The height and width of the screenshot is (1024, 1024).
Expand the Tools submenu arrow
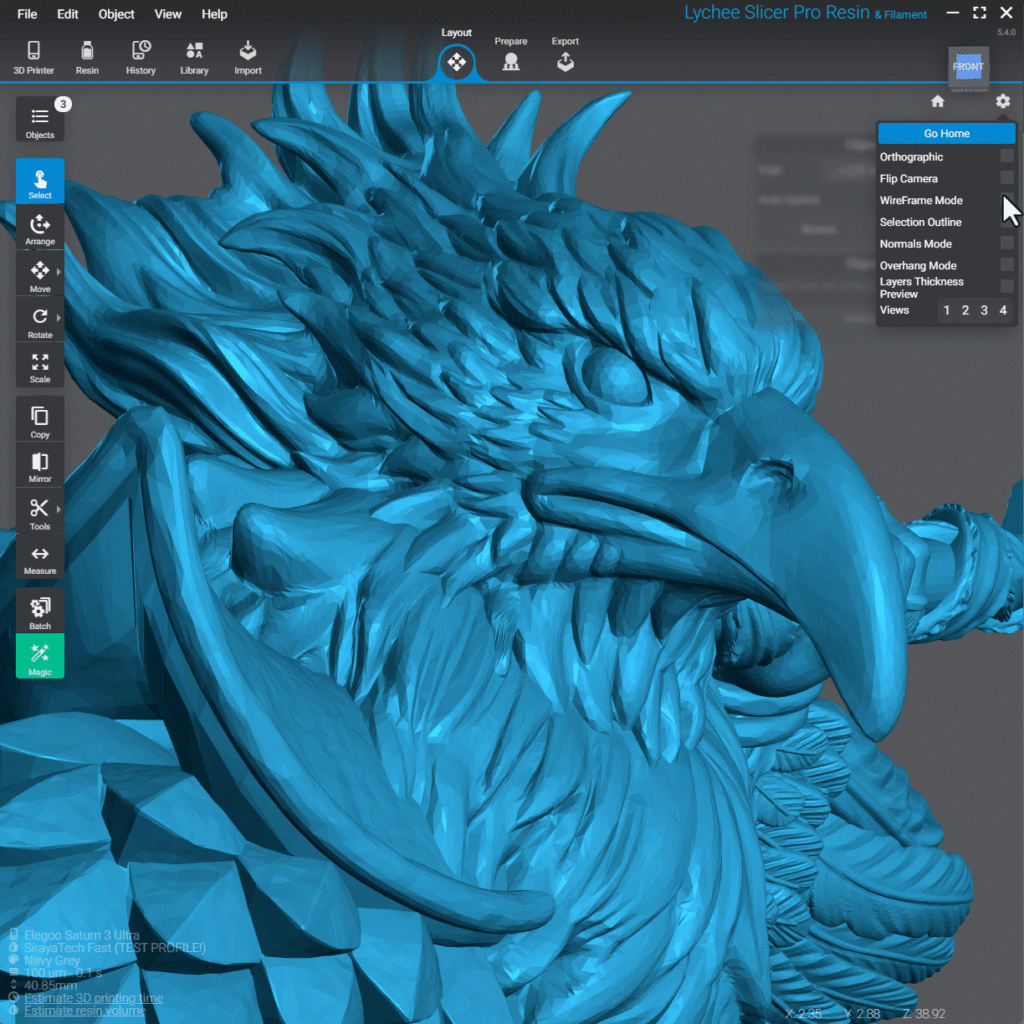click(59, 510)
